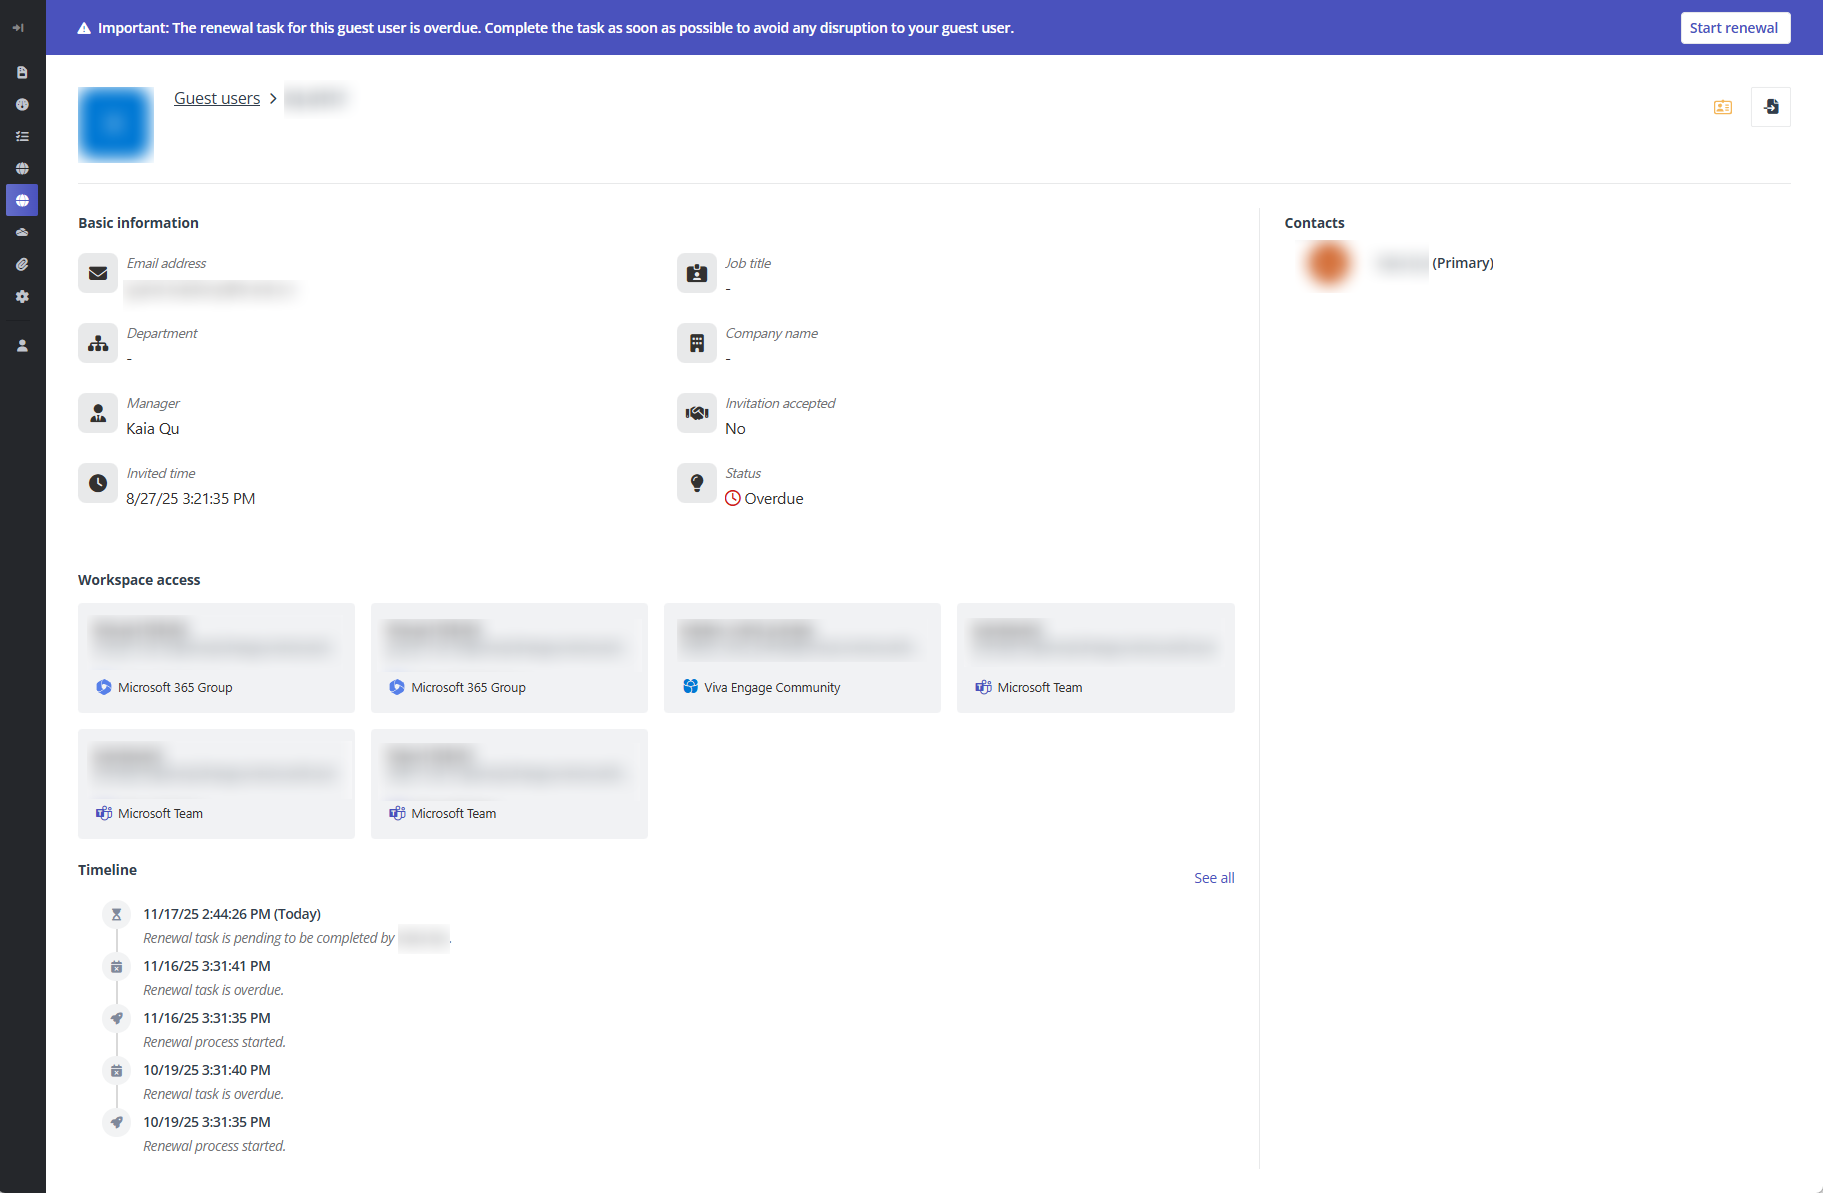Open the cloud storage sidebar icon
This screenshot has width=1823, height=1193.
point(22,232)
